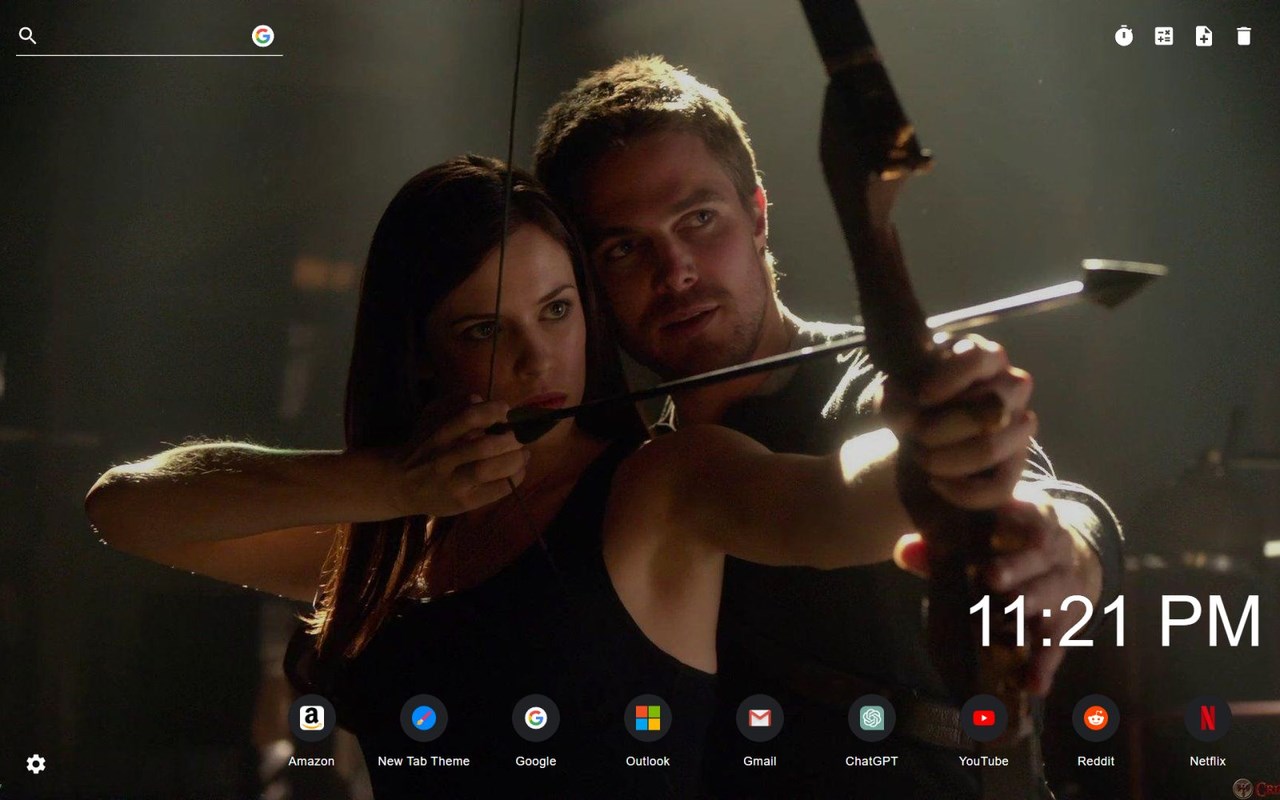Open new tab settings gear
This screenshot has height=800, width=1280.
(x=36, y=764)
